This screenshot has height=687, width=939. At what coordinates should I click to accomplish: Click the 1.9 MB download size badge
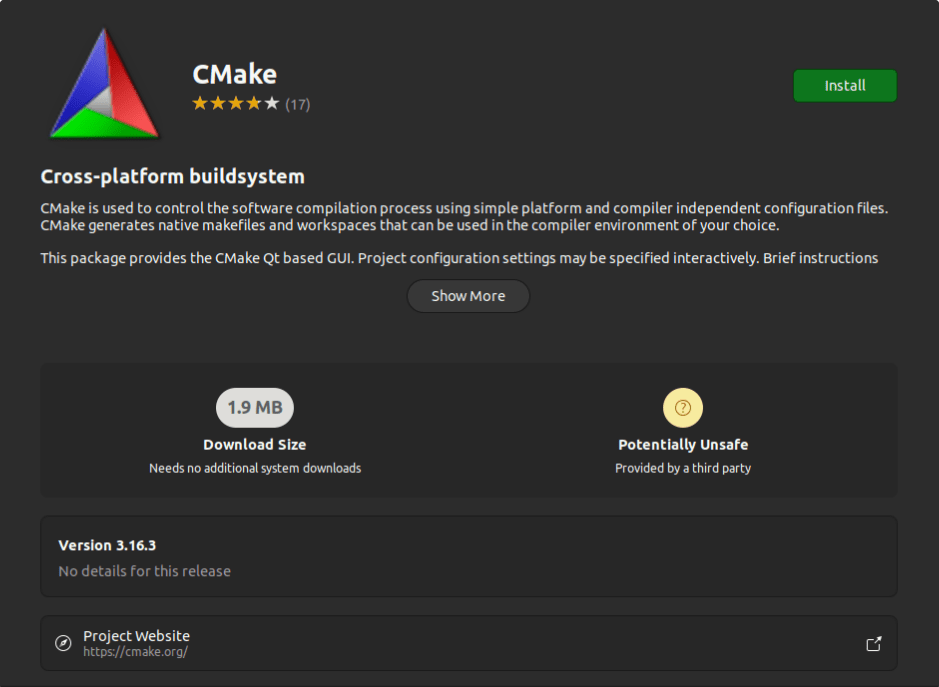(254, 407)
